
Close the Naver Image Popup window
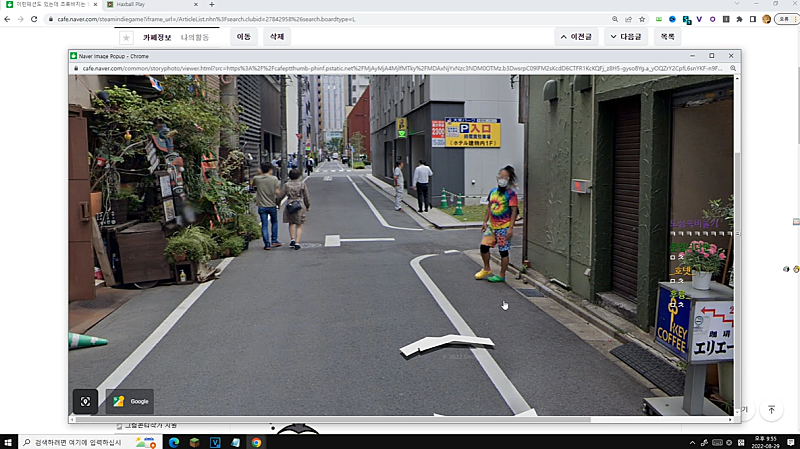pyautogui.click(x=731, y=56)
